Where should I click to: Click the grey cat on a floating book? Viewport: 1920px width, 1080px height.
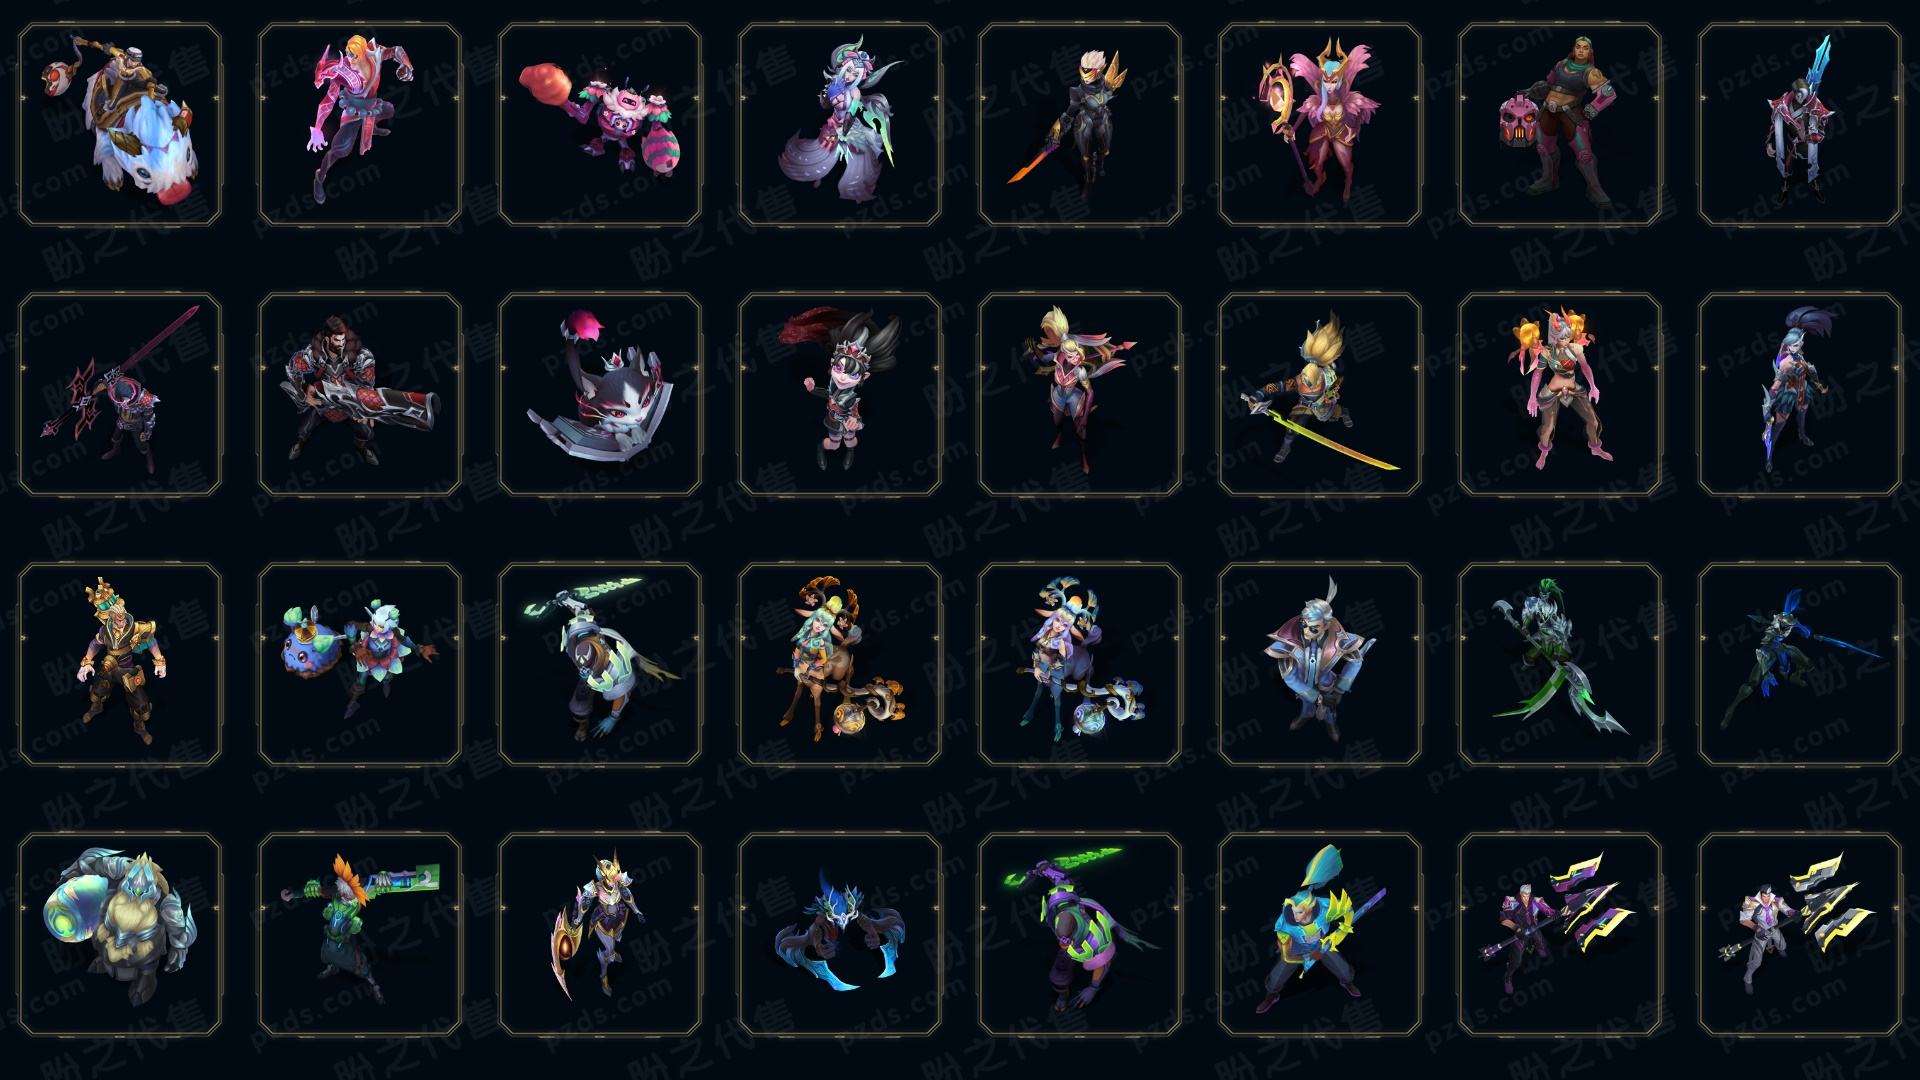[x=600, y=394]
